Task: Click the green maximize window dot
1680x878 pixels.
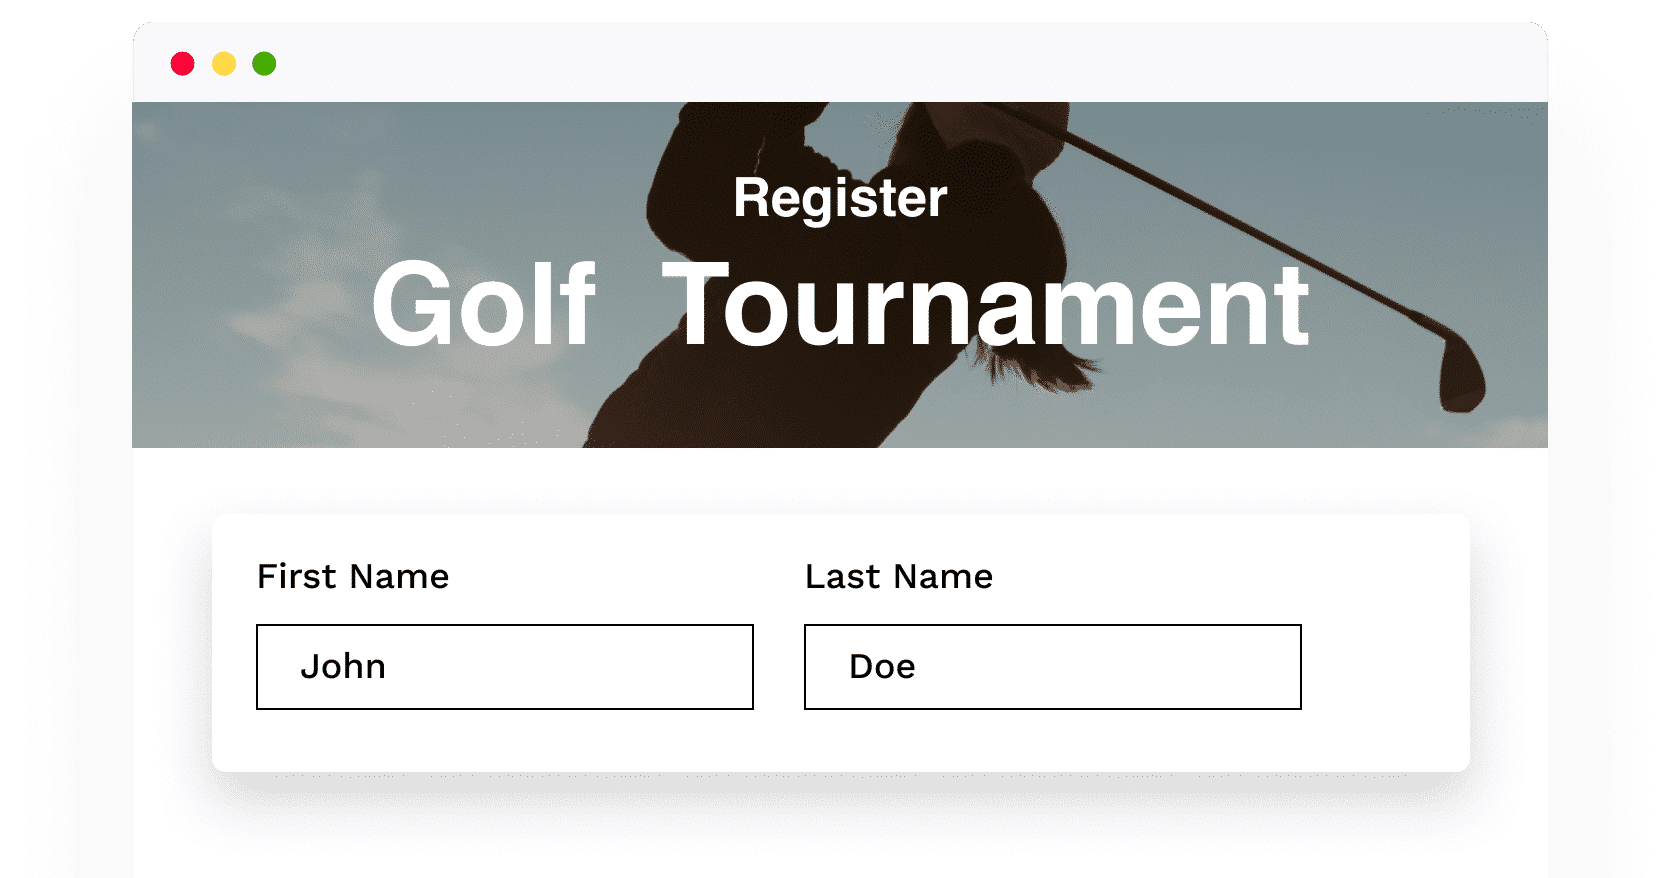Action: tap(264, 64)
